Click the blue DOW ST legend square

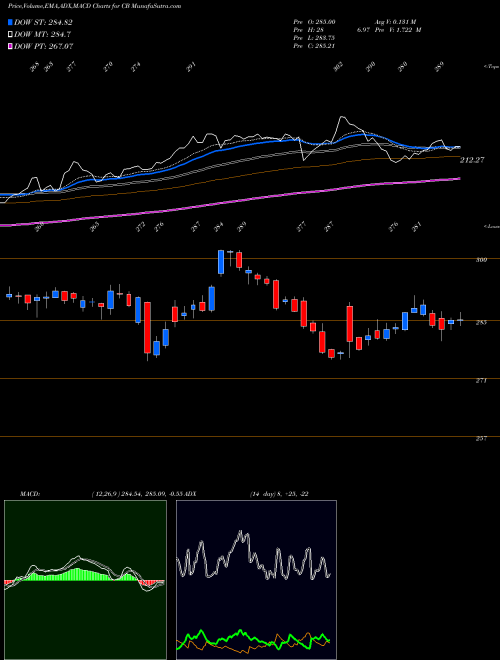click(11, 22)
